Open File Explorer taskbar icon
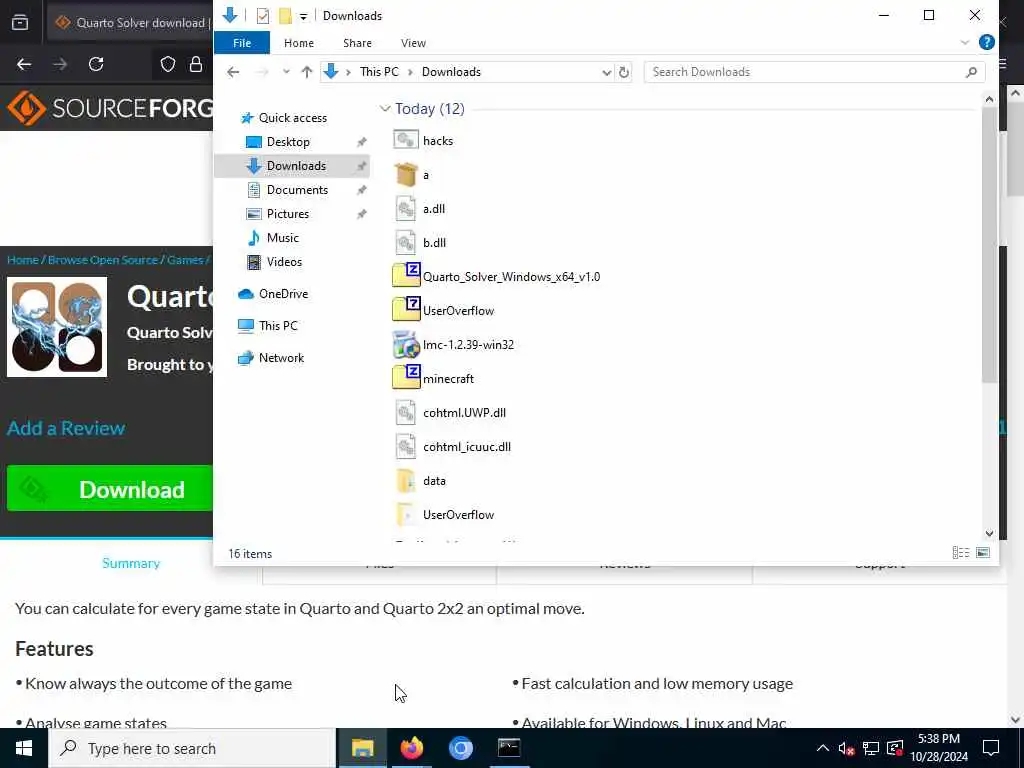This screenshot has width=1024, height=768. (362, 748)
